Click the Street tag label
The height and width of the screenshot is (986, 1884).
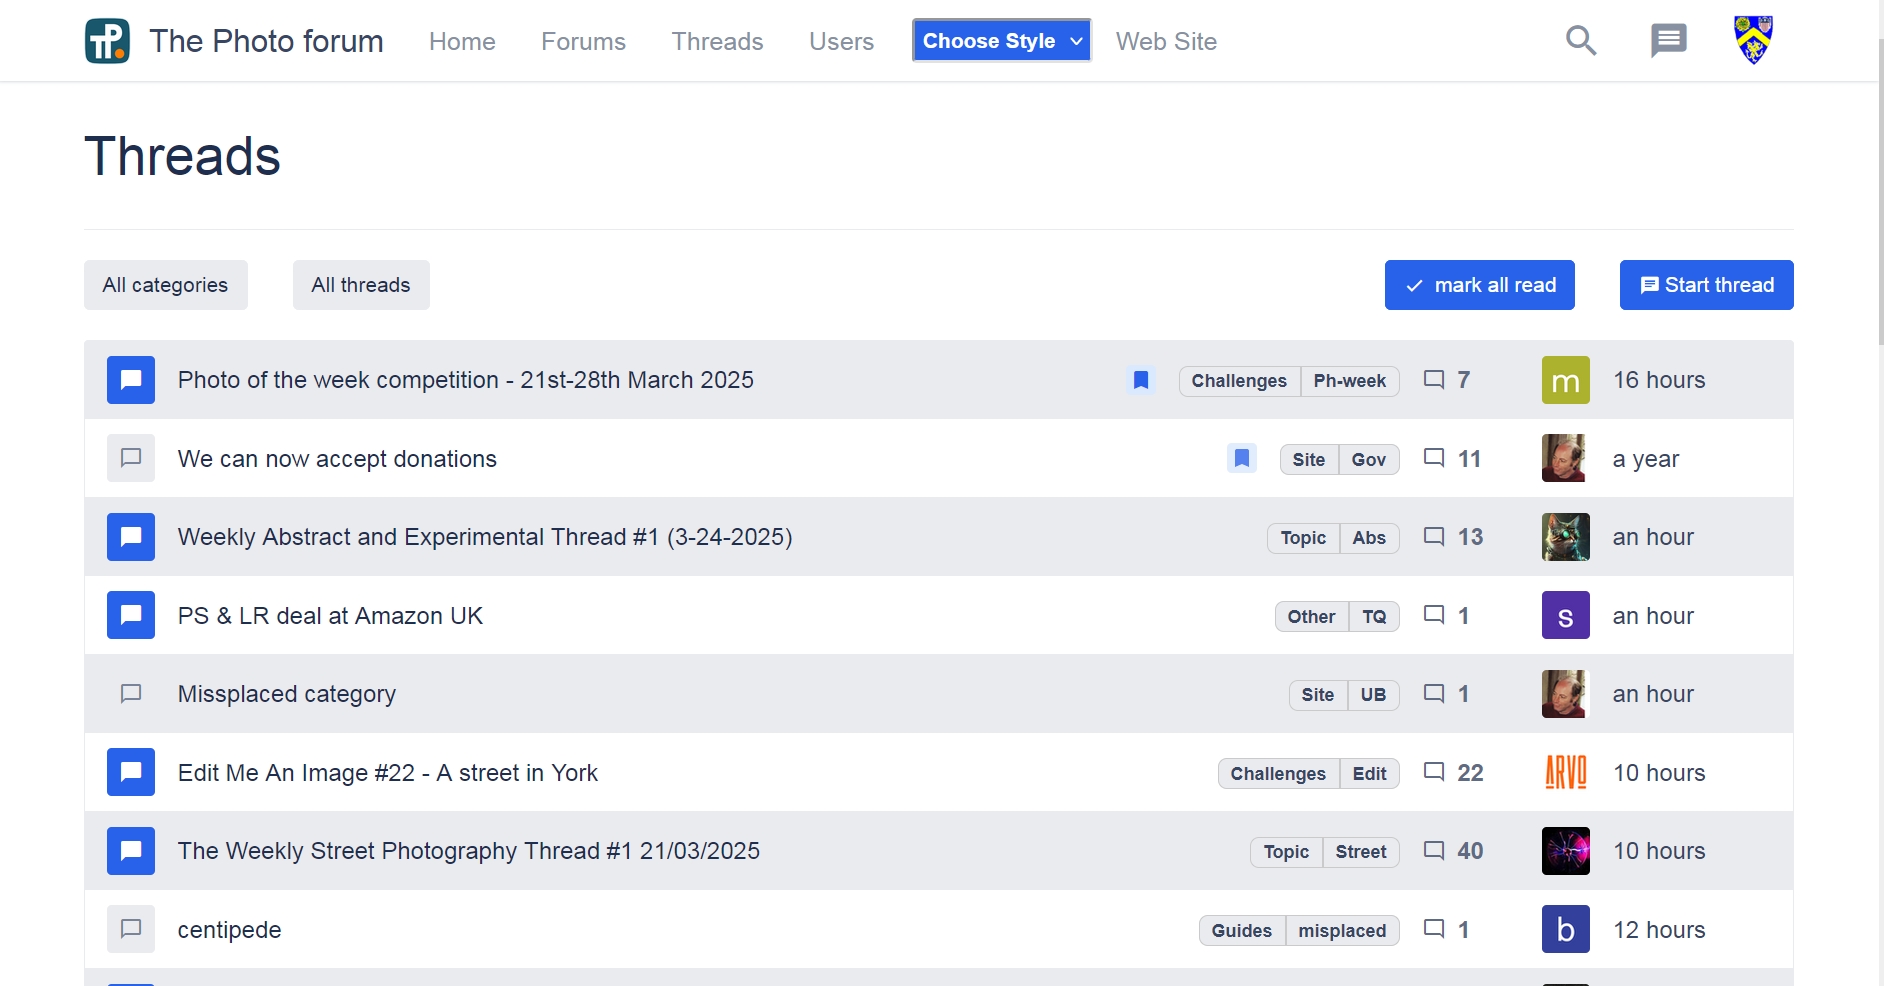tap(1360, 852)
